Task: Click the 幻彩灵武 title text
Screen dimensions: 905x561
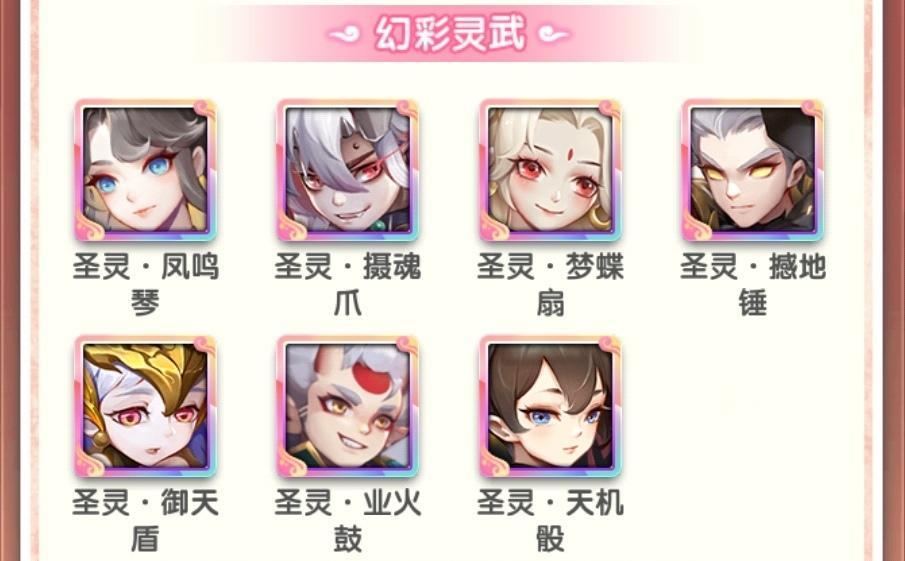Action: [450, 33]
